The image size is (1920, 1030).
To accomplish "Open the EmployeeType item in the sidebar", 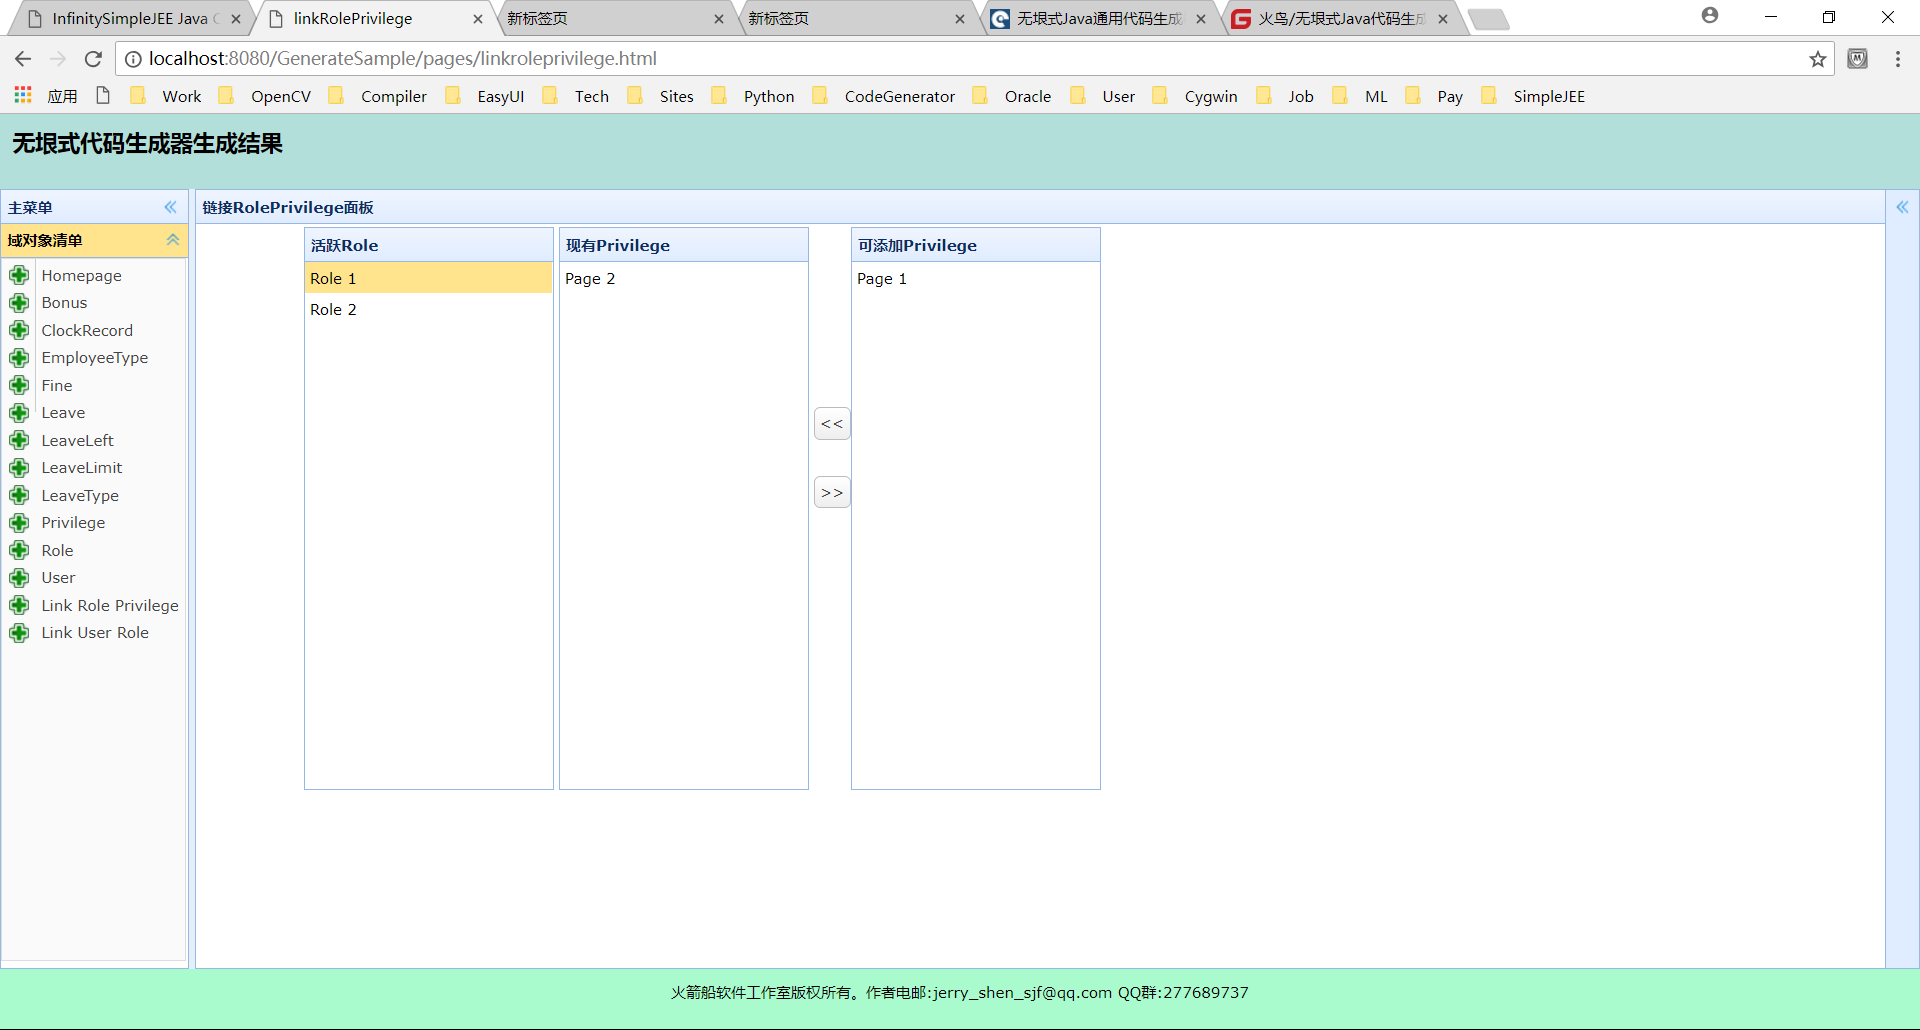I will [95, 358].
